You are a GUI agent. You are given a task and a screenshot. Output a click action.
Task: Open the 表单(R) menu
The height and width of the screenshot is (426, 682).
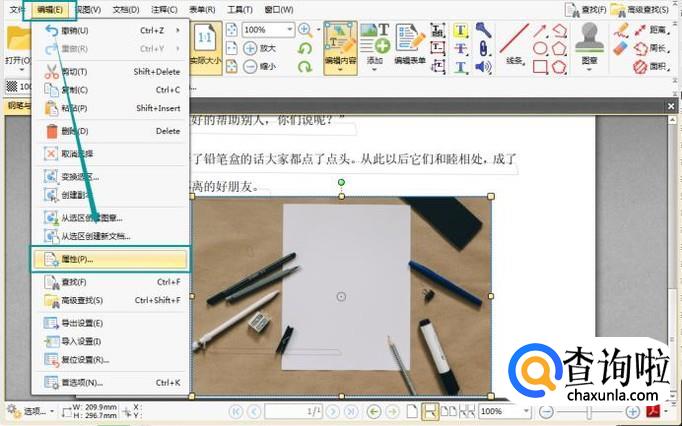[202, 9]
